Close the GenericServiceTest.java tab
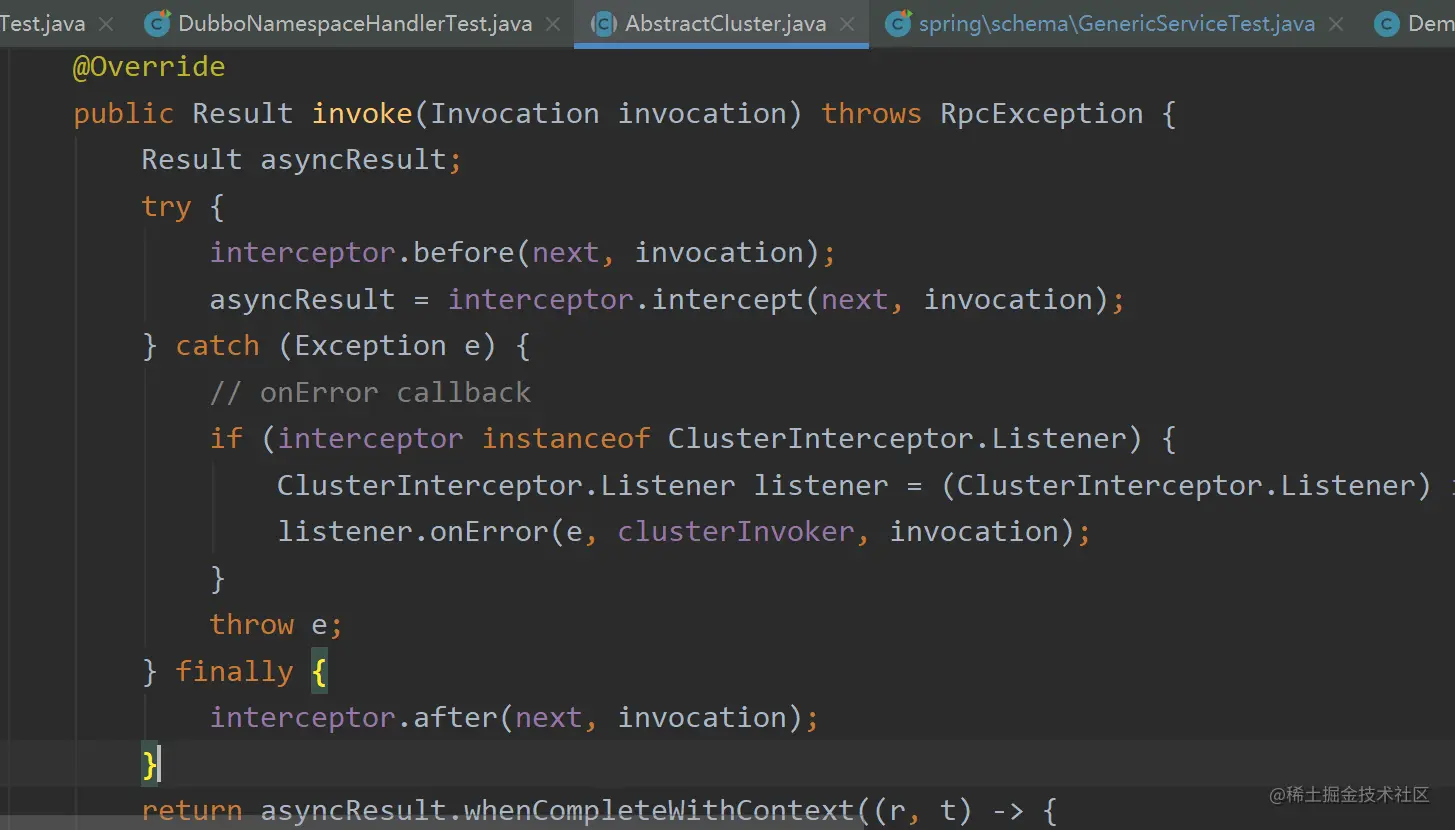This screenshot has width=1455, height=830. pos(1338,23)
